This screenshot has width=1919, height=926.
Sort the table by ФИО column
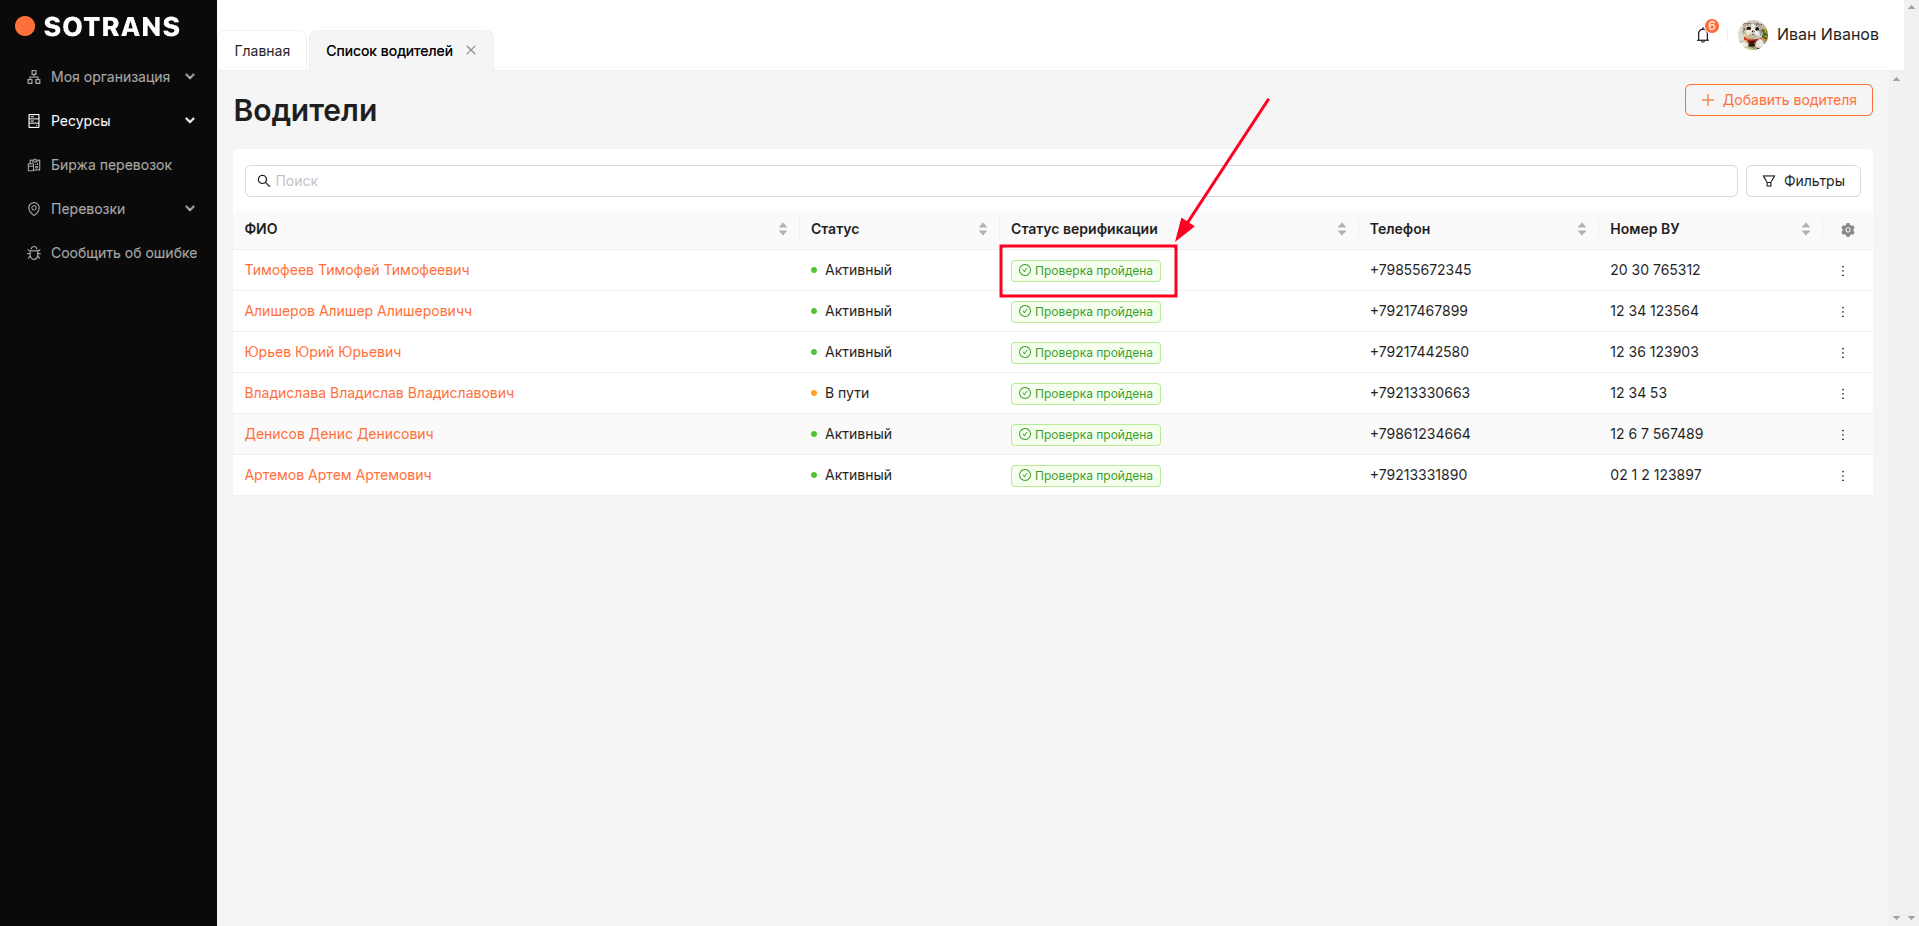(782, 229)
